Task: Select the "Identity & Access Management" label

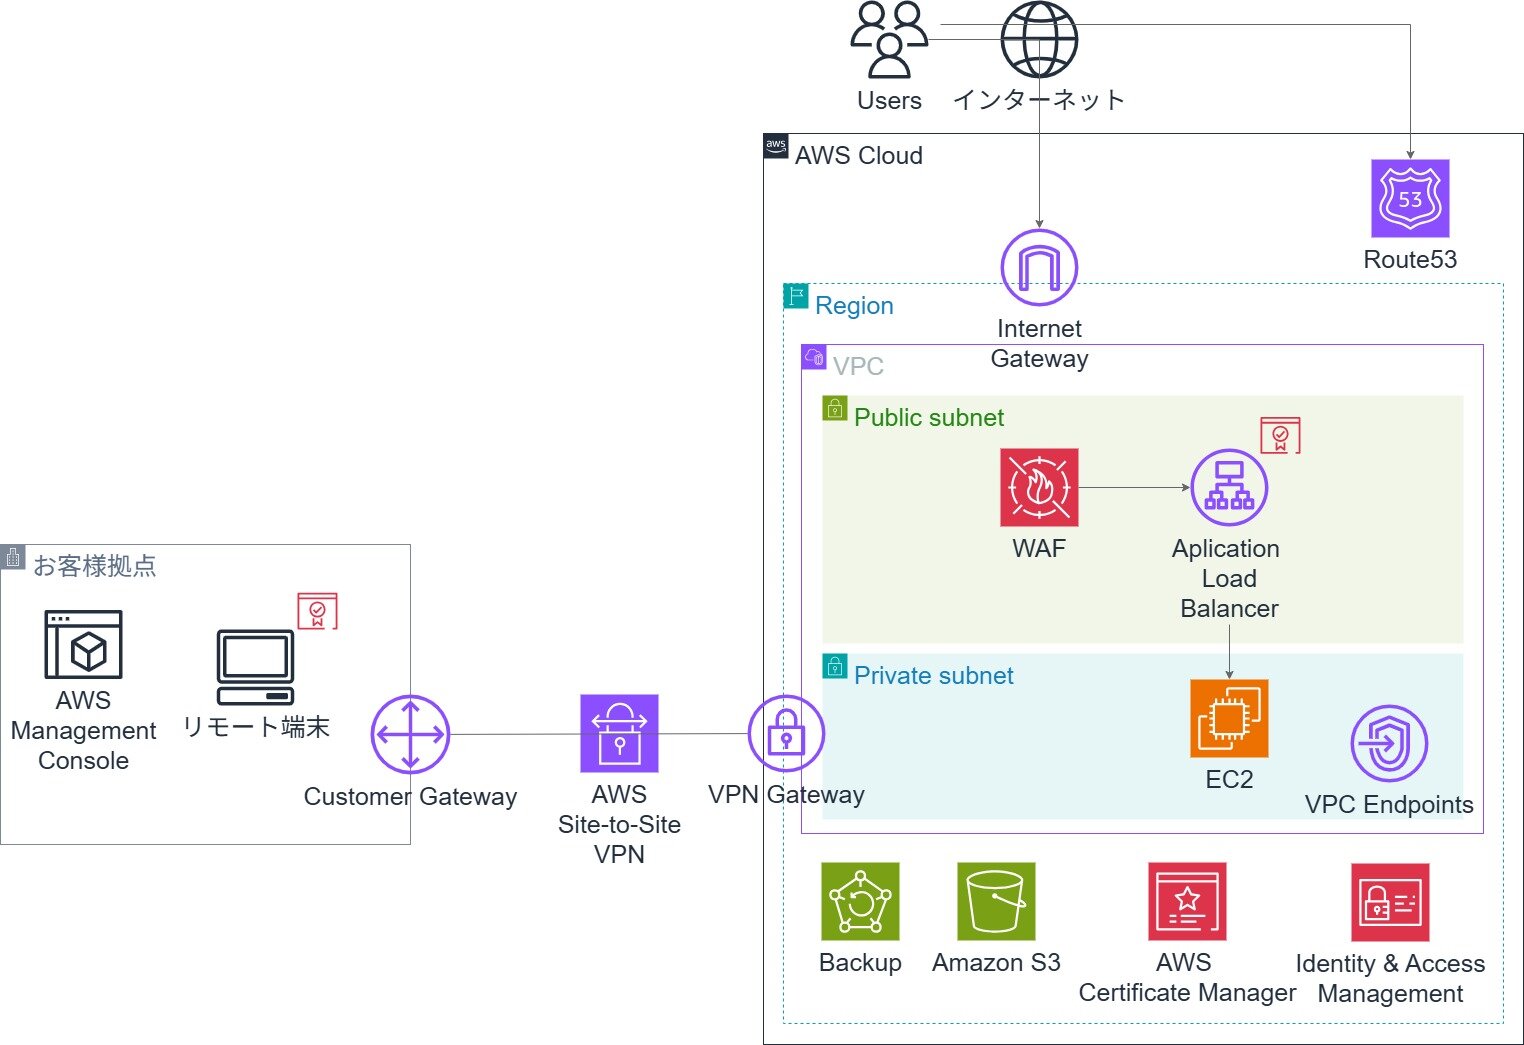Action: [x=1390, y=978]
